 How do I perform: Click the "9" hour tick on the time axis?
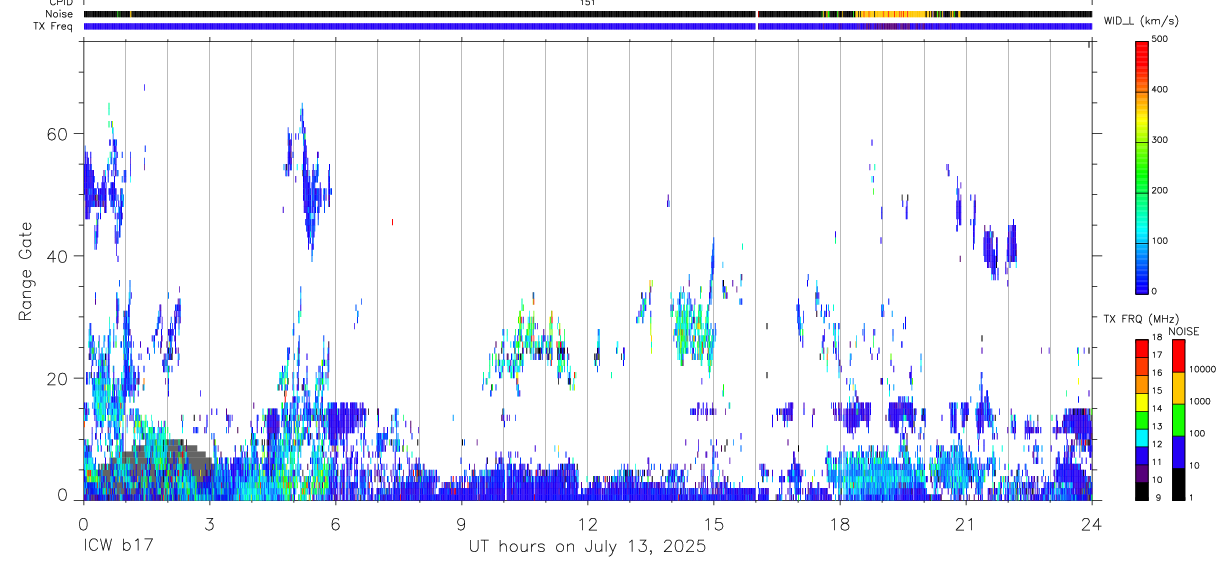(461, 523)
